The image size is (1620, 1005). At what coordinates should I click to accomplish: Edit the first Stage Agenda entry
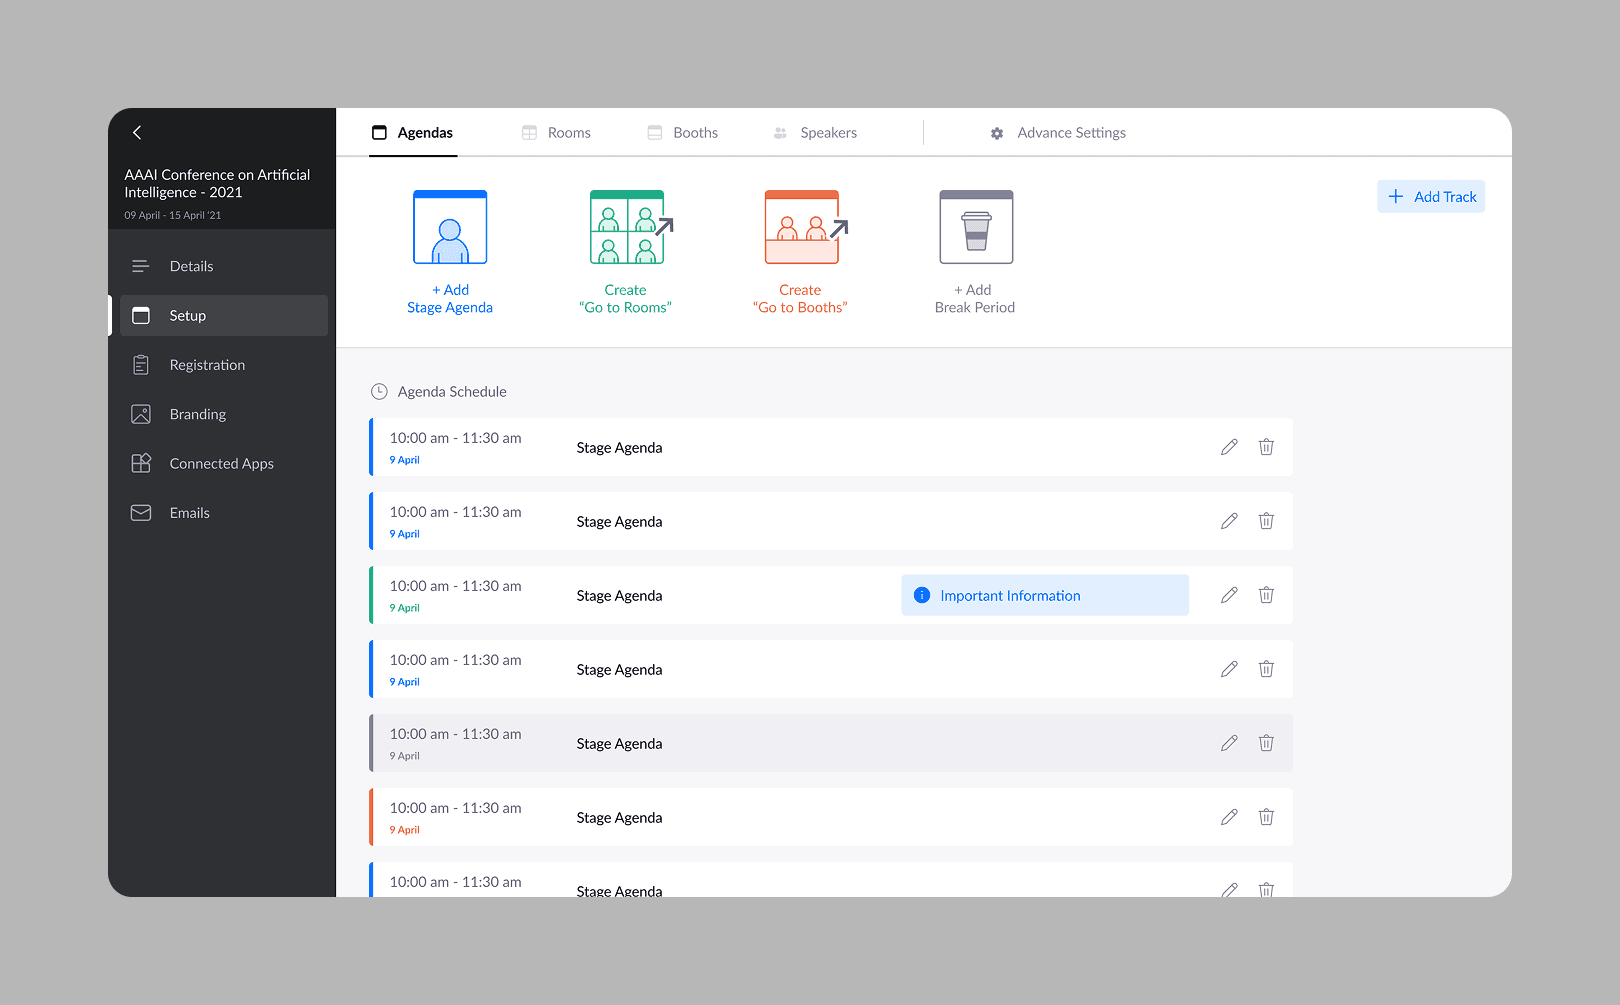click(1229, 447)
